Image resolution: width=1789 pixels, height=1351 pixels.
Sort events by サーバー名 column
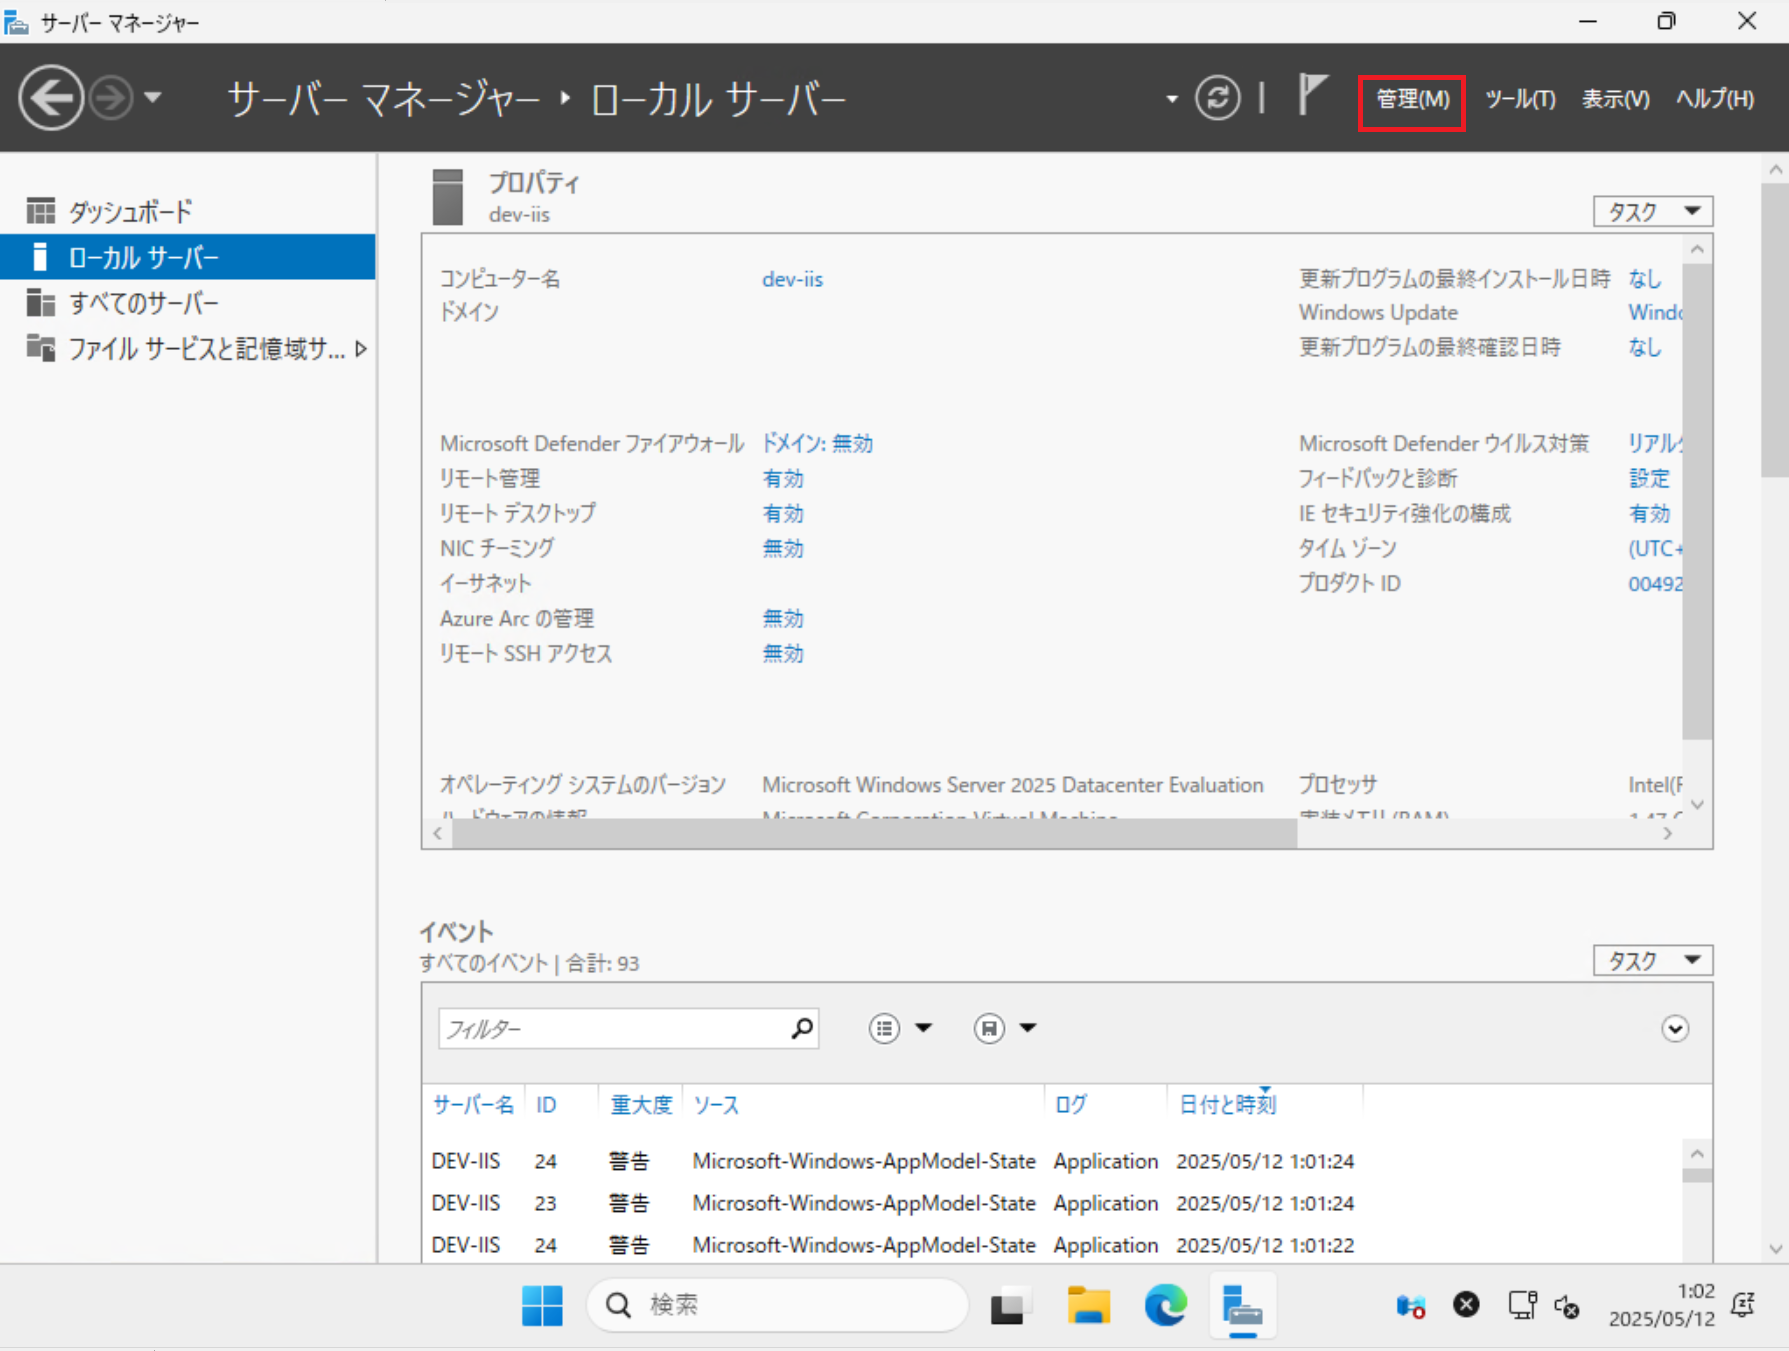(473, 1105)
